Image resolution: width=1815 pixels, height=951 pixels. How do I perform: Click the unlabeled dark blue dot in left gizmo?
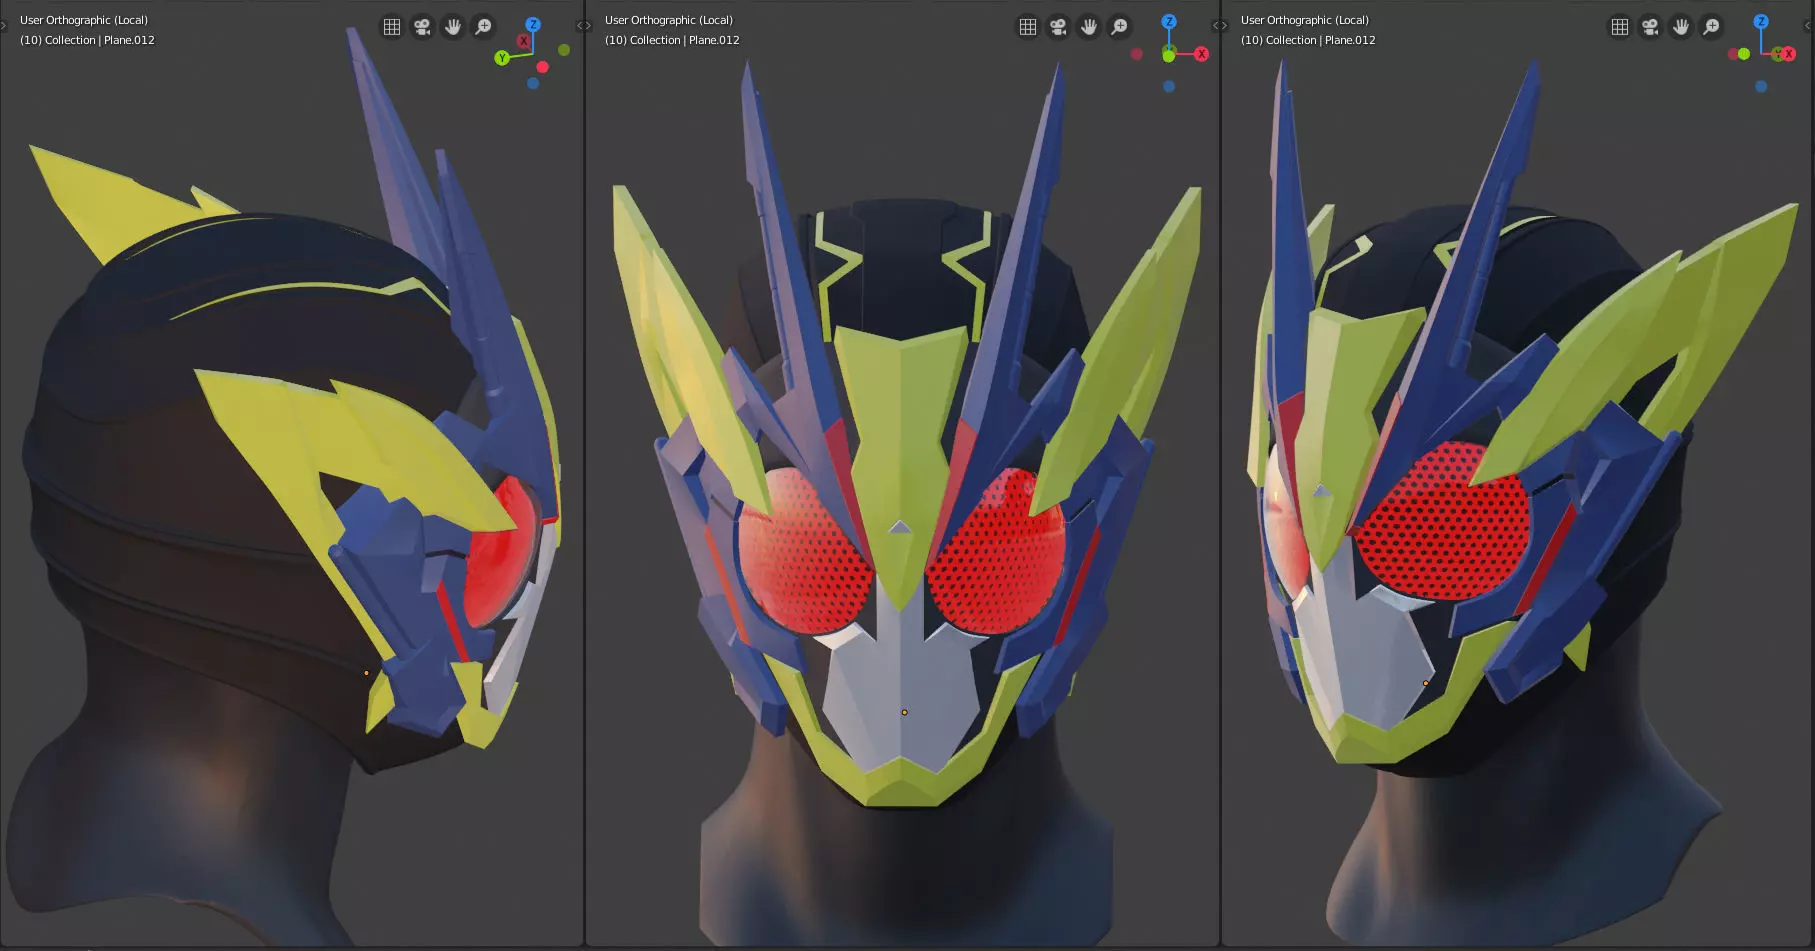tap(533, 83)
